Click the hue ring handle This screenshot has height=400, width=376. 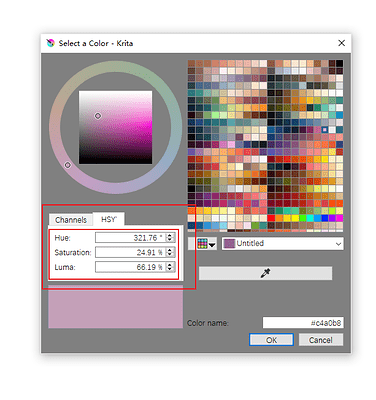pos(68,165)
